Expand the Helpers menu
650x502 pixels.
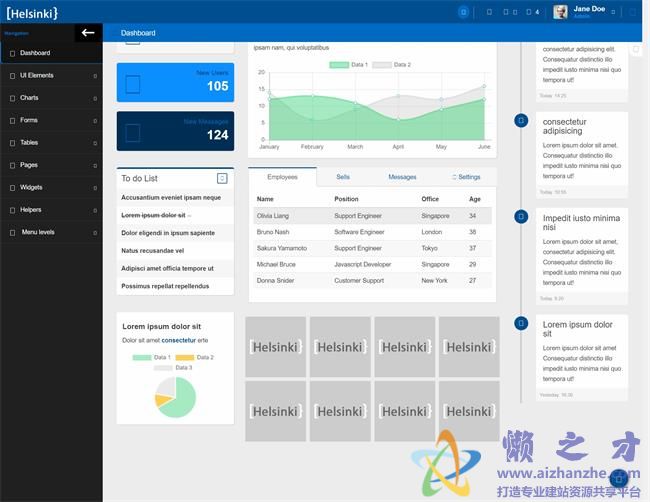coord(51,210)
